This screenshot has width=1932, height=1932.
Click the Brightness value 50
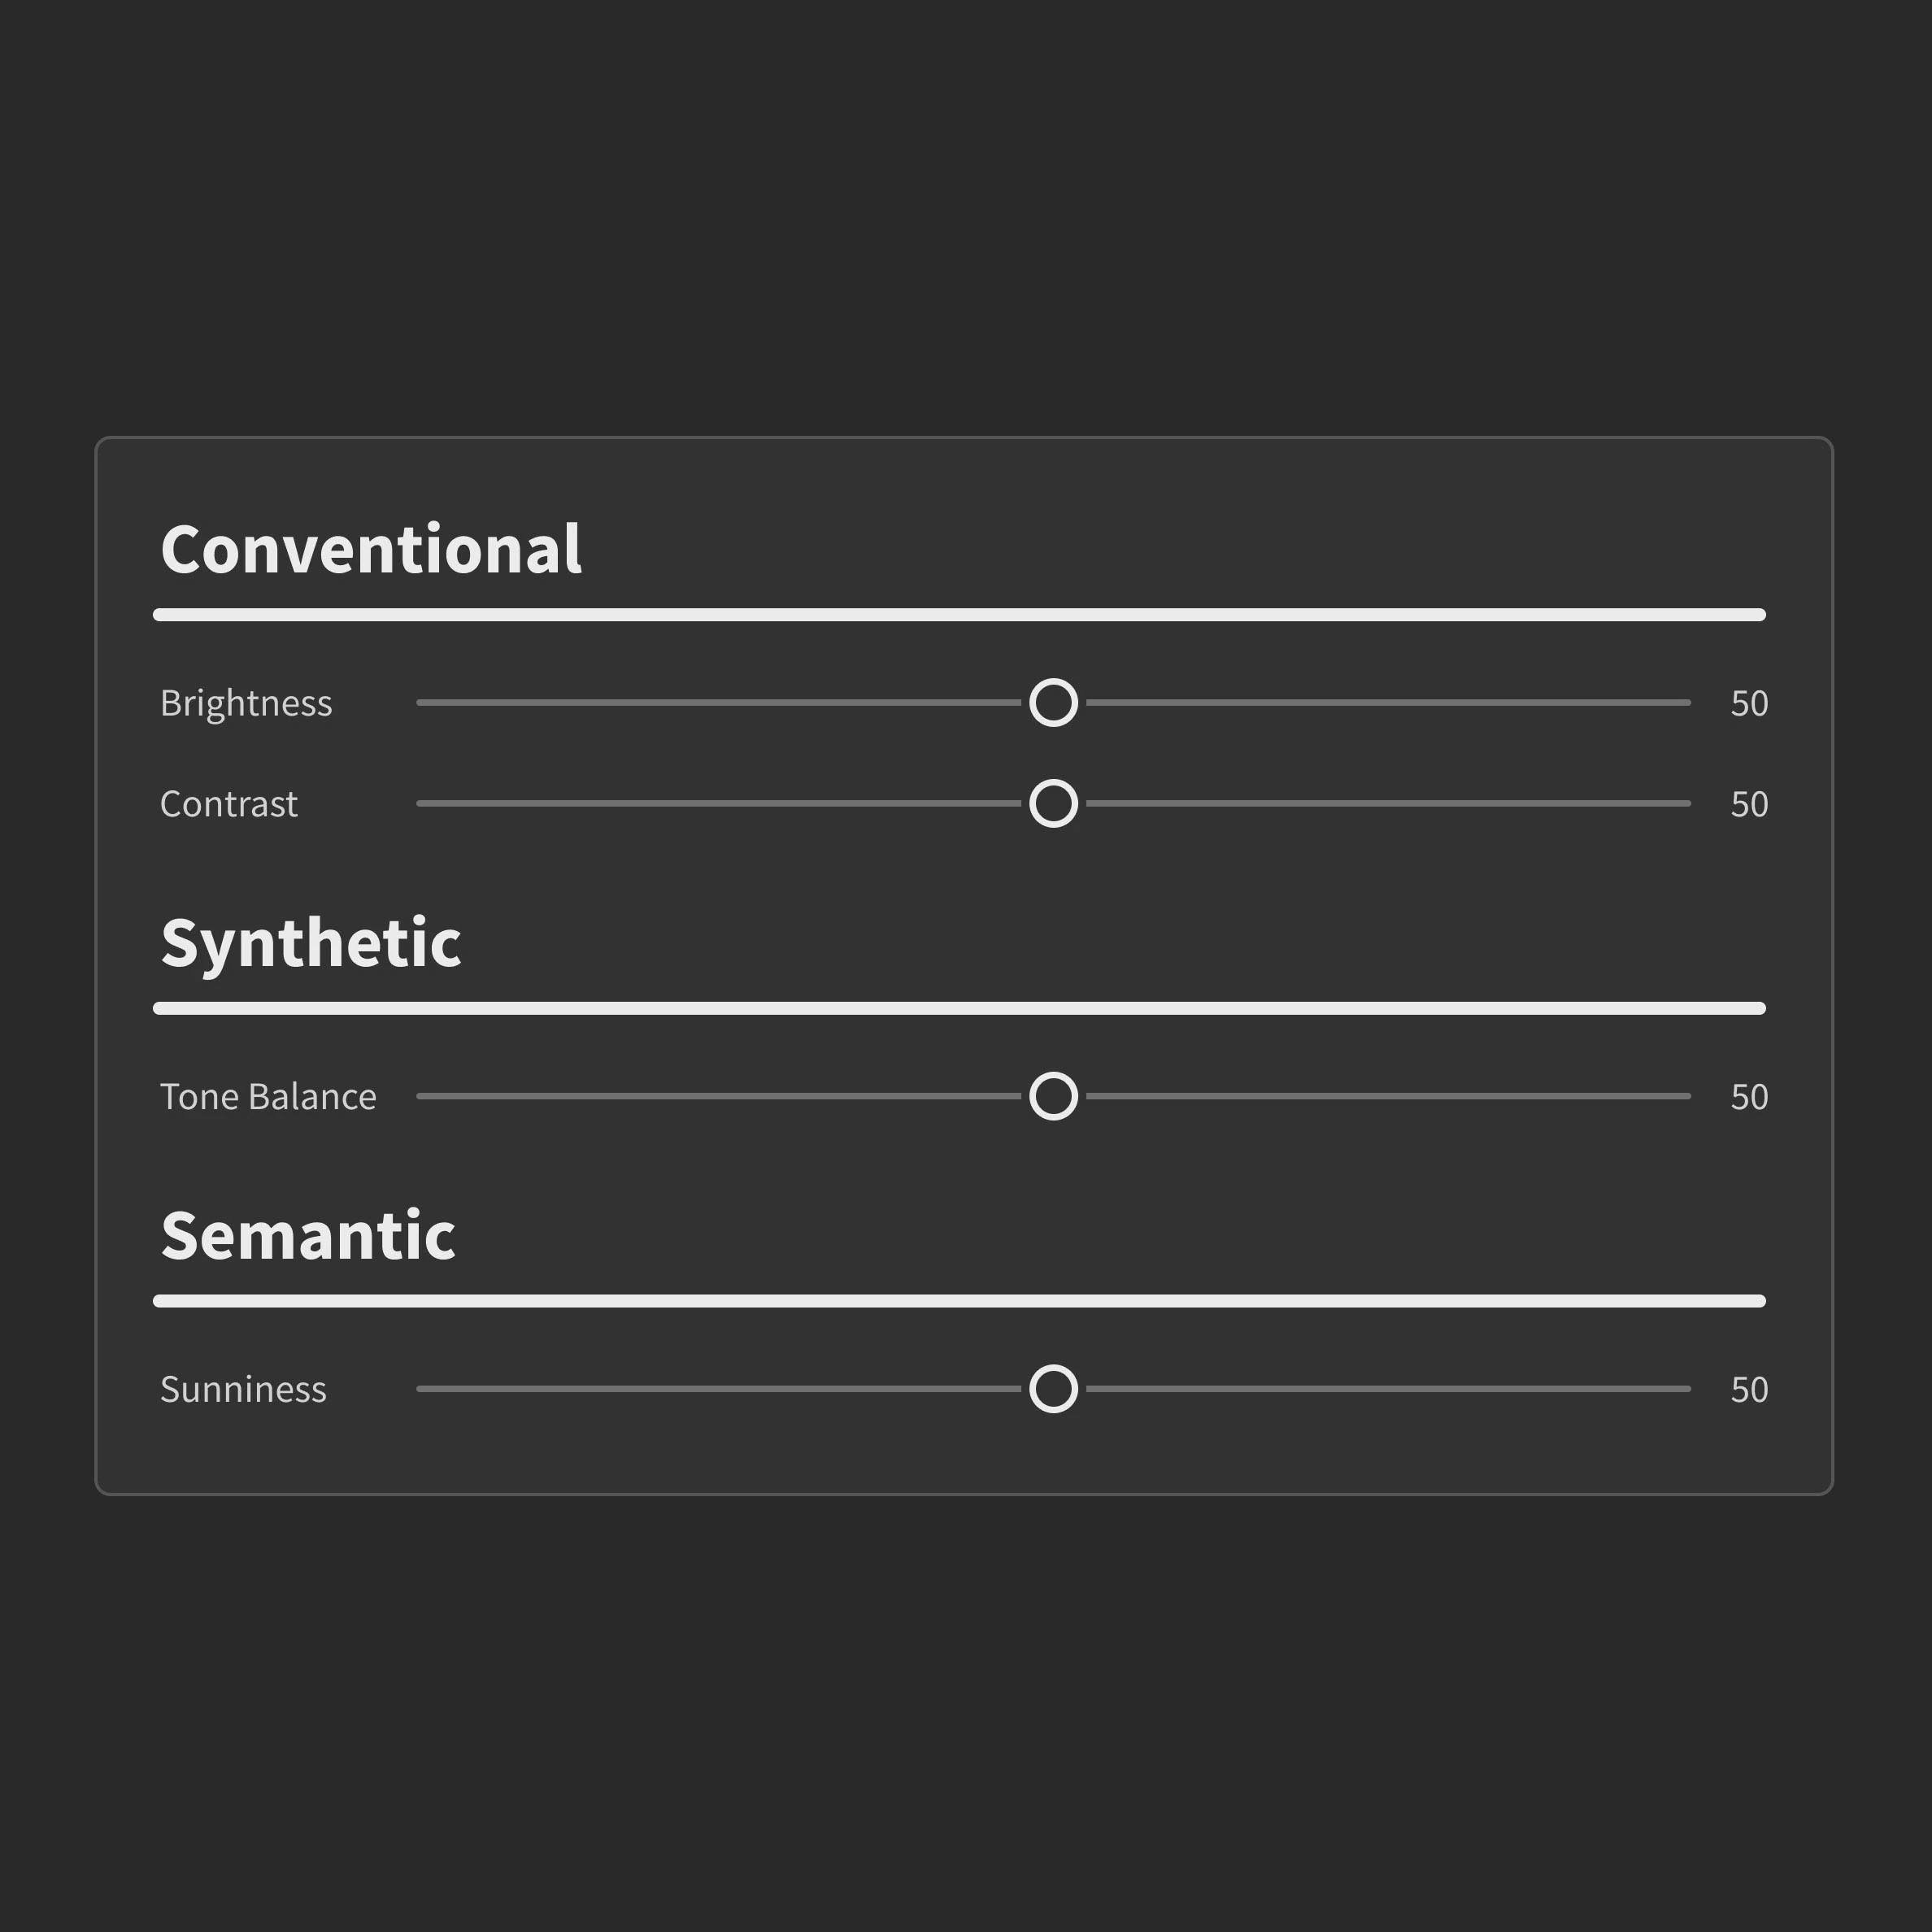pyautogui.click(x=1749, y=704)
